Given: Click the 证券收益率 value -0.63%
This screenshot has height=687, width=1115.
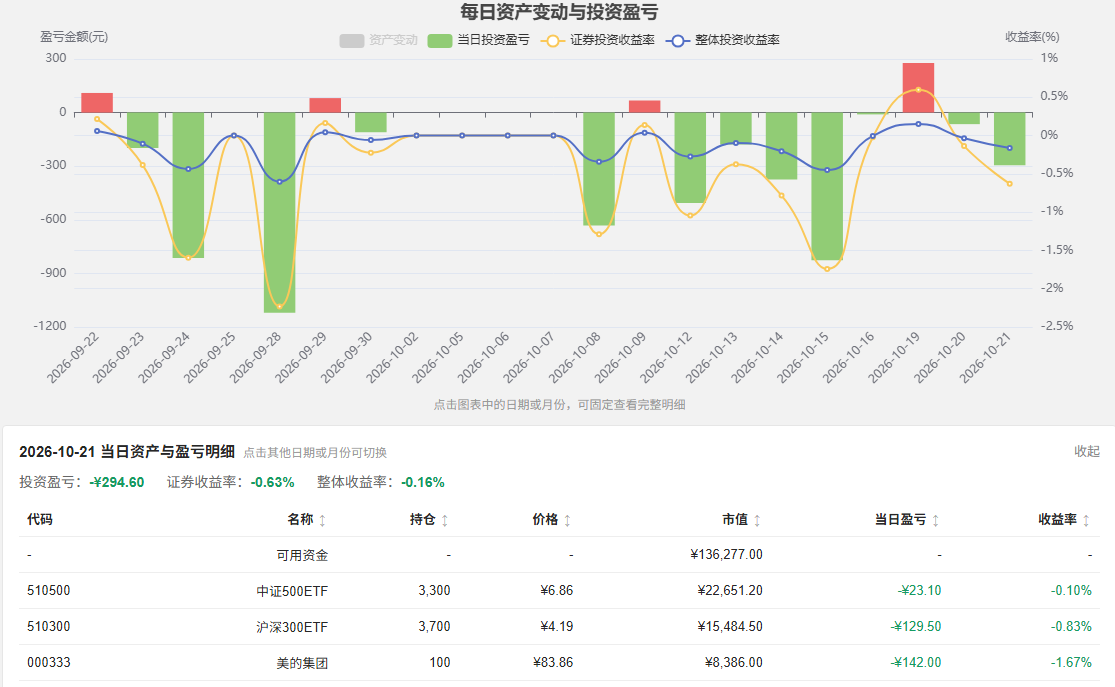Looking at the screenshot, I should pyautogui.click(x=272, y=483).
